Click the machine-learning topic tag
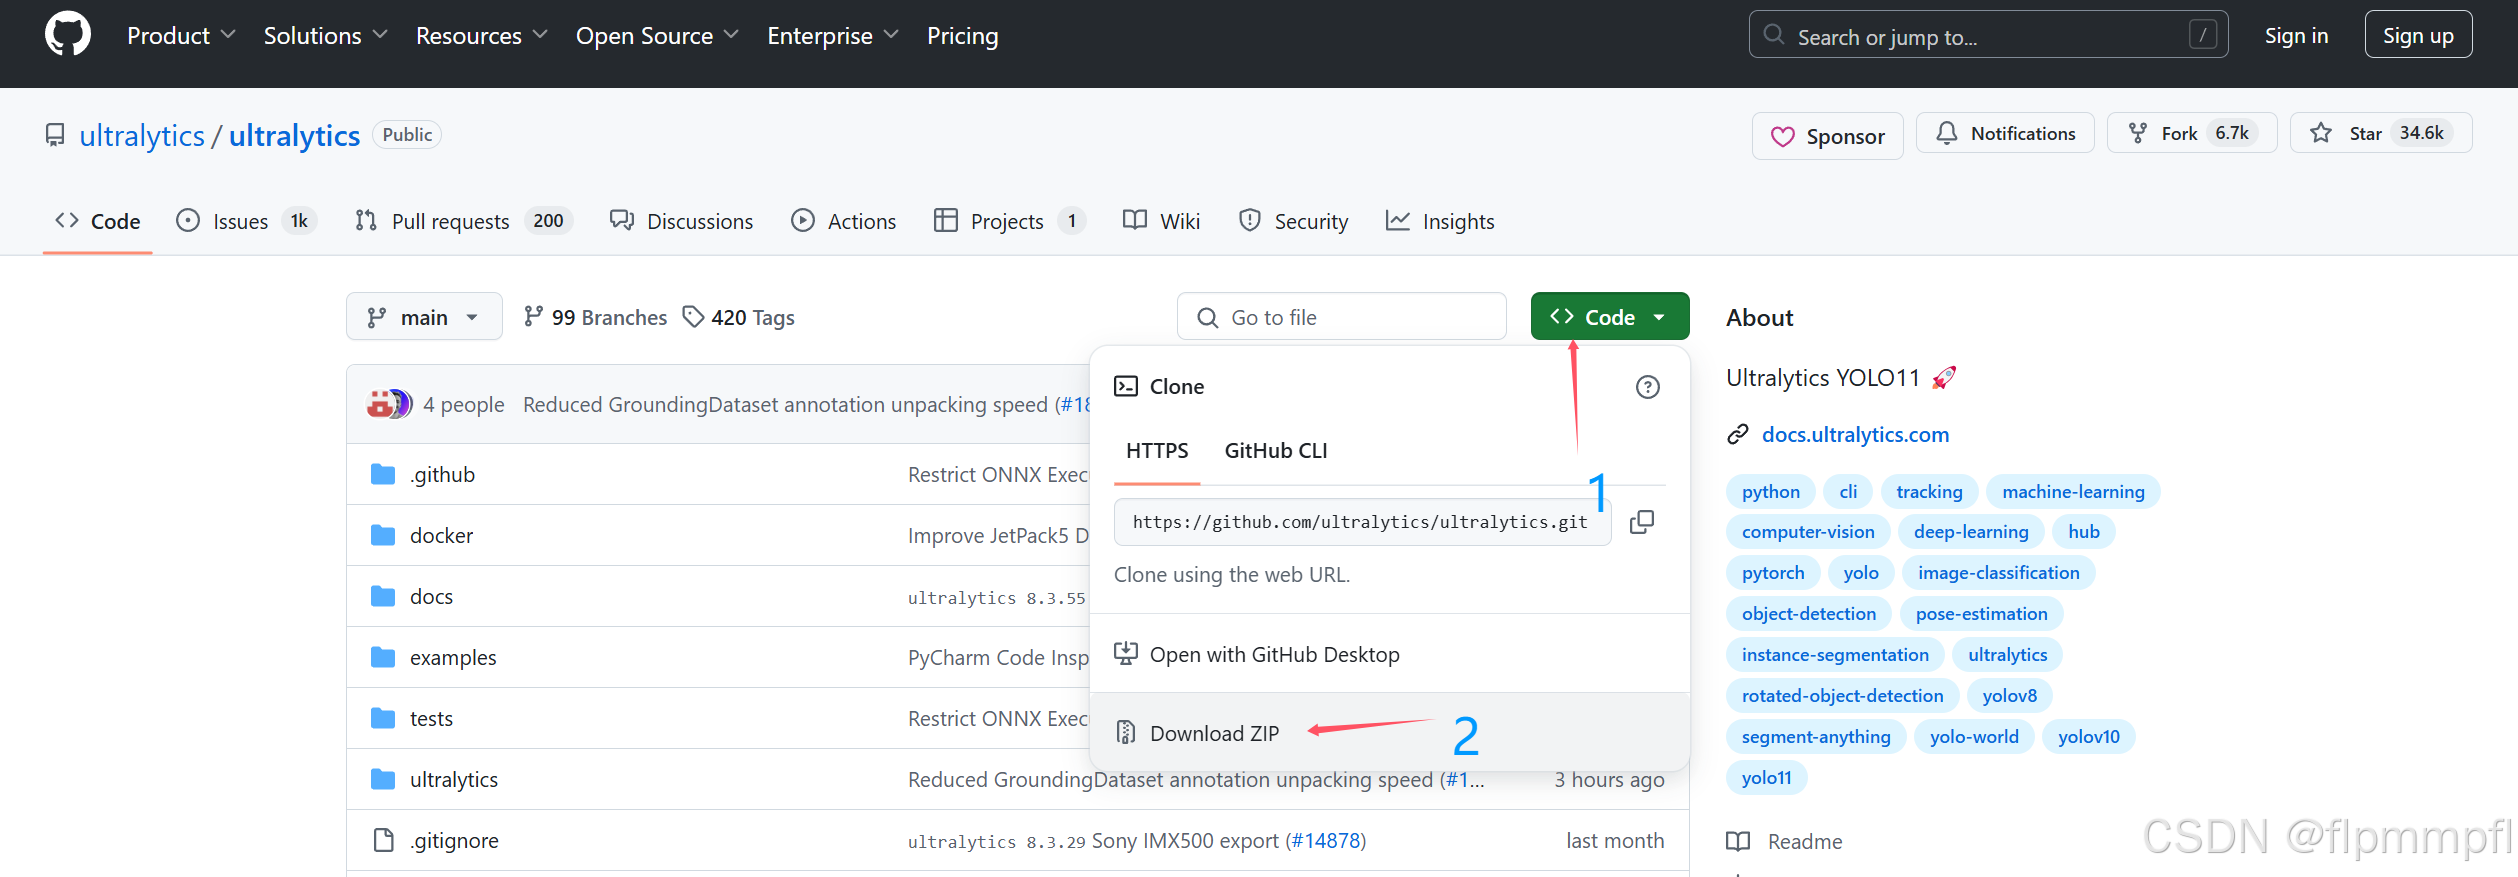The image size is (2518, 877). tap(2073, 491)
